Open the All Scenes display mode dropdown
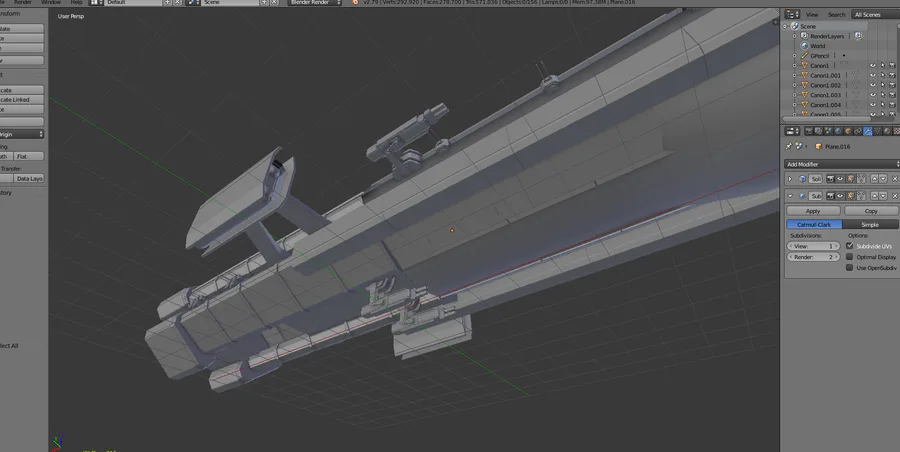Viewport: 900px width, 452px height. pyautogui.click(x=876, y=14)
